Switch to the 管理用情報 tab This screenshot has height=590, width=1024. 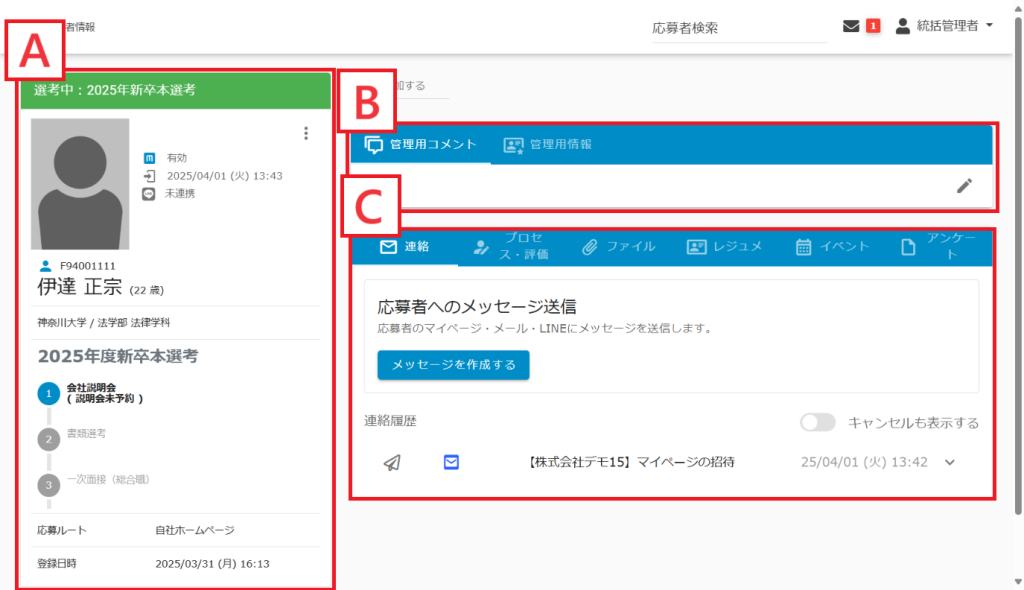pyautogui.click(x=548, y=145)
